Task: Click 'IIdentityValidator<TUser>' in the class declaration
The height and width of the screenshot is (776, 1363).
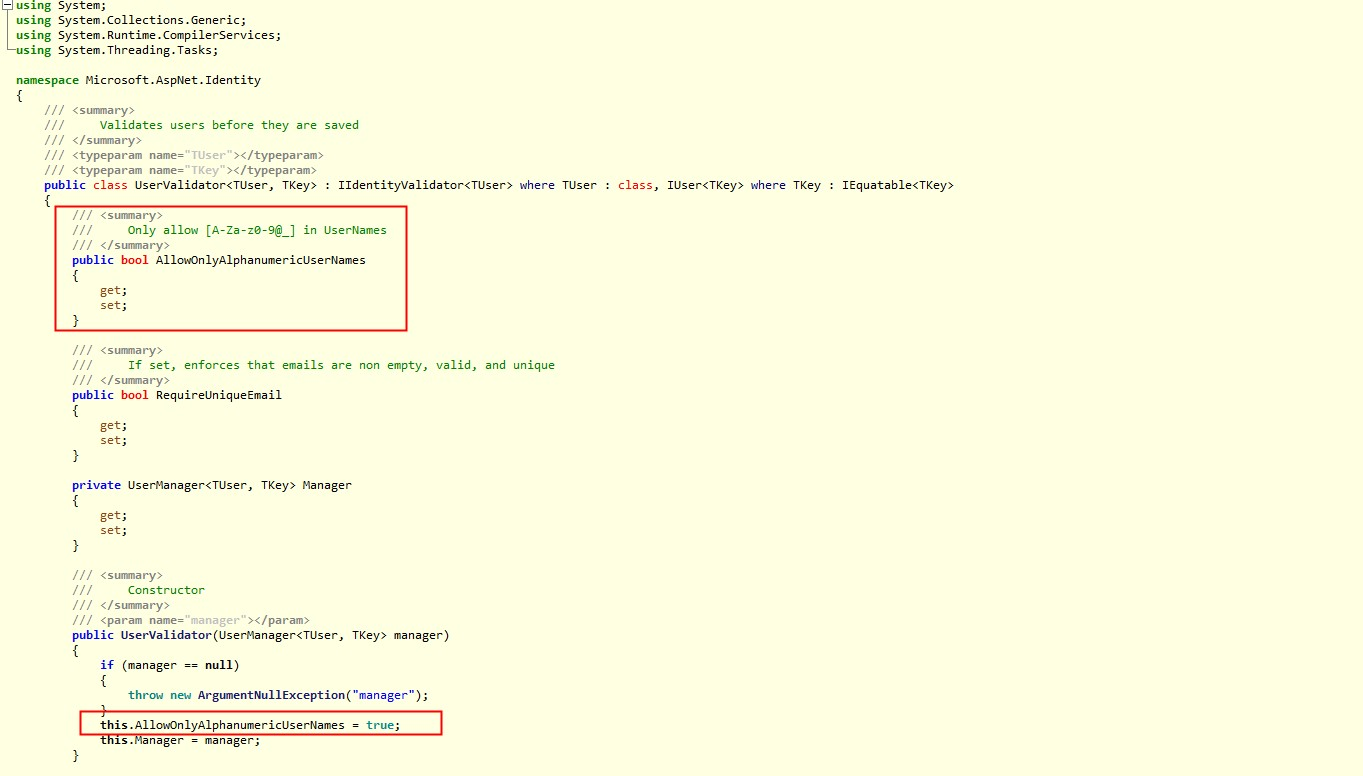Action: pyautogui.click(x=426, y=185)
